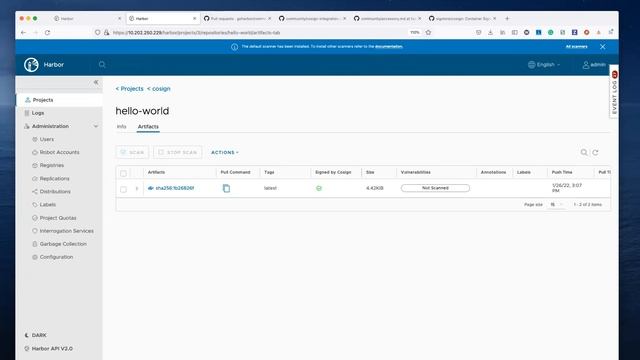Open a new browser tab
The width and height of the screenshot is (640, 360).
(507, 18)
